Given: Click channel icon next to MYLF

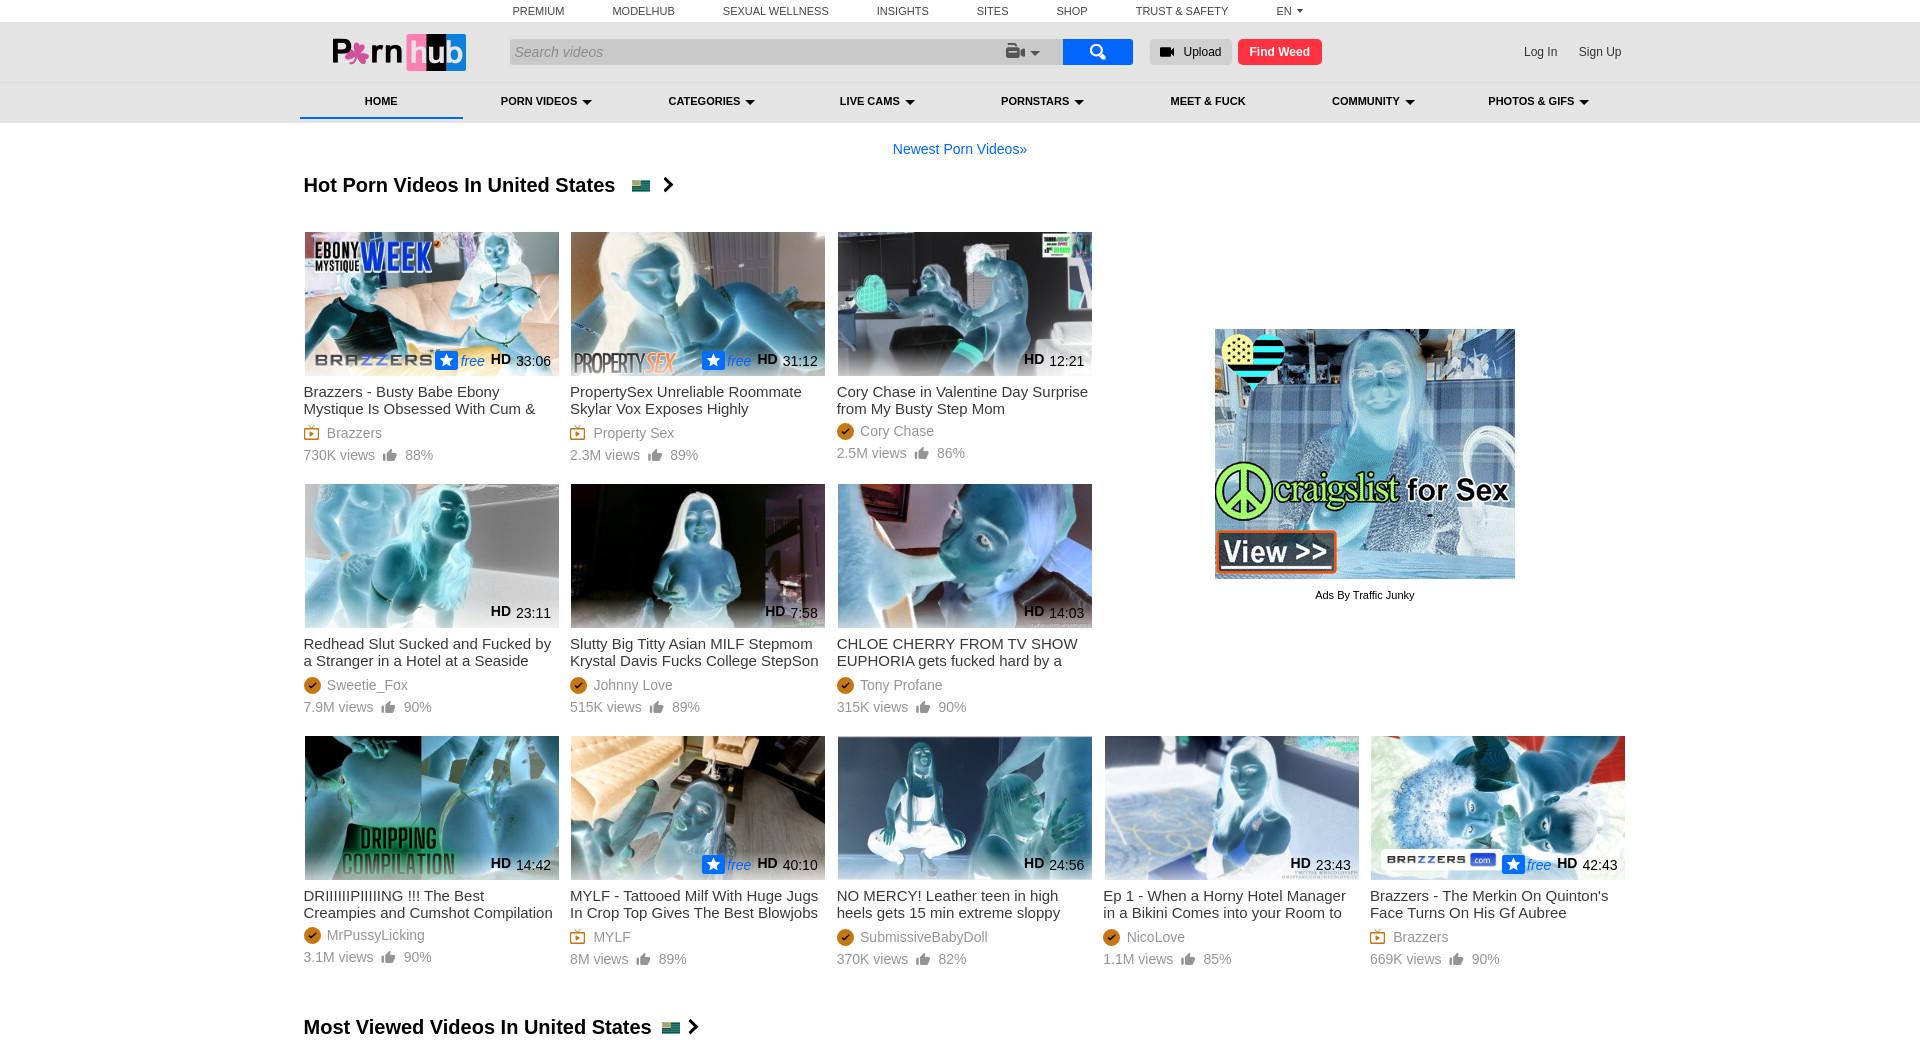Looking at the screenshot, I should tap(578, 937).
